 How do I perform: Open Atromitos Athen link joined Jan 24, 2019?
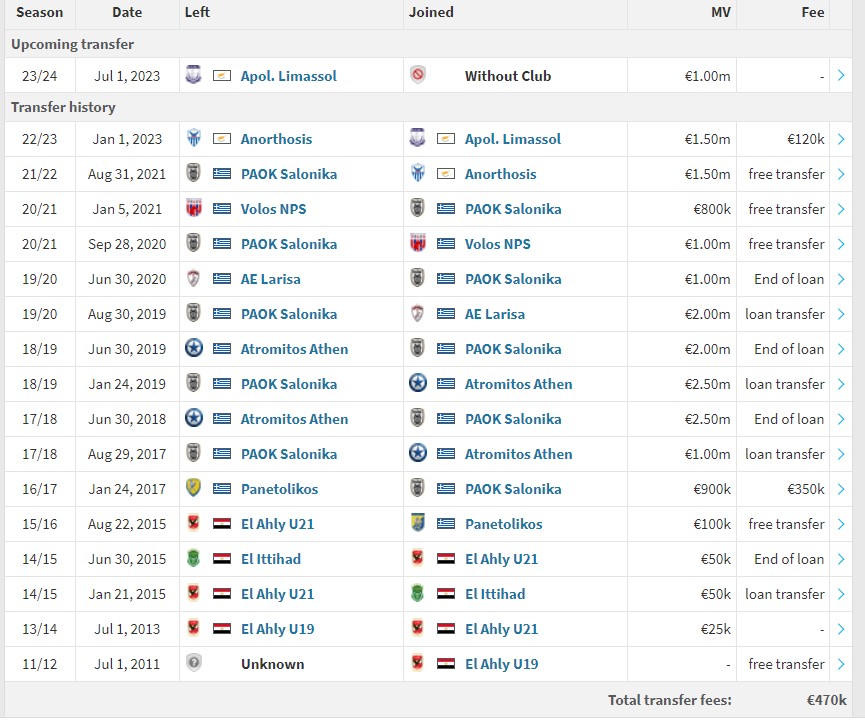[519, 384]
